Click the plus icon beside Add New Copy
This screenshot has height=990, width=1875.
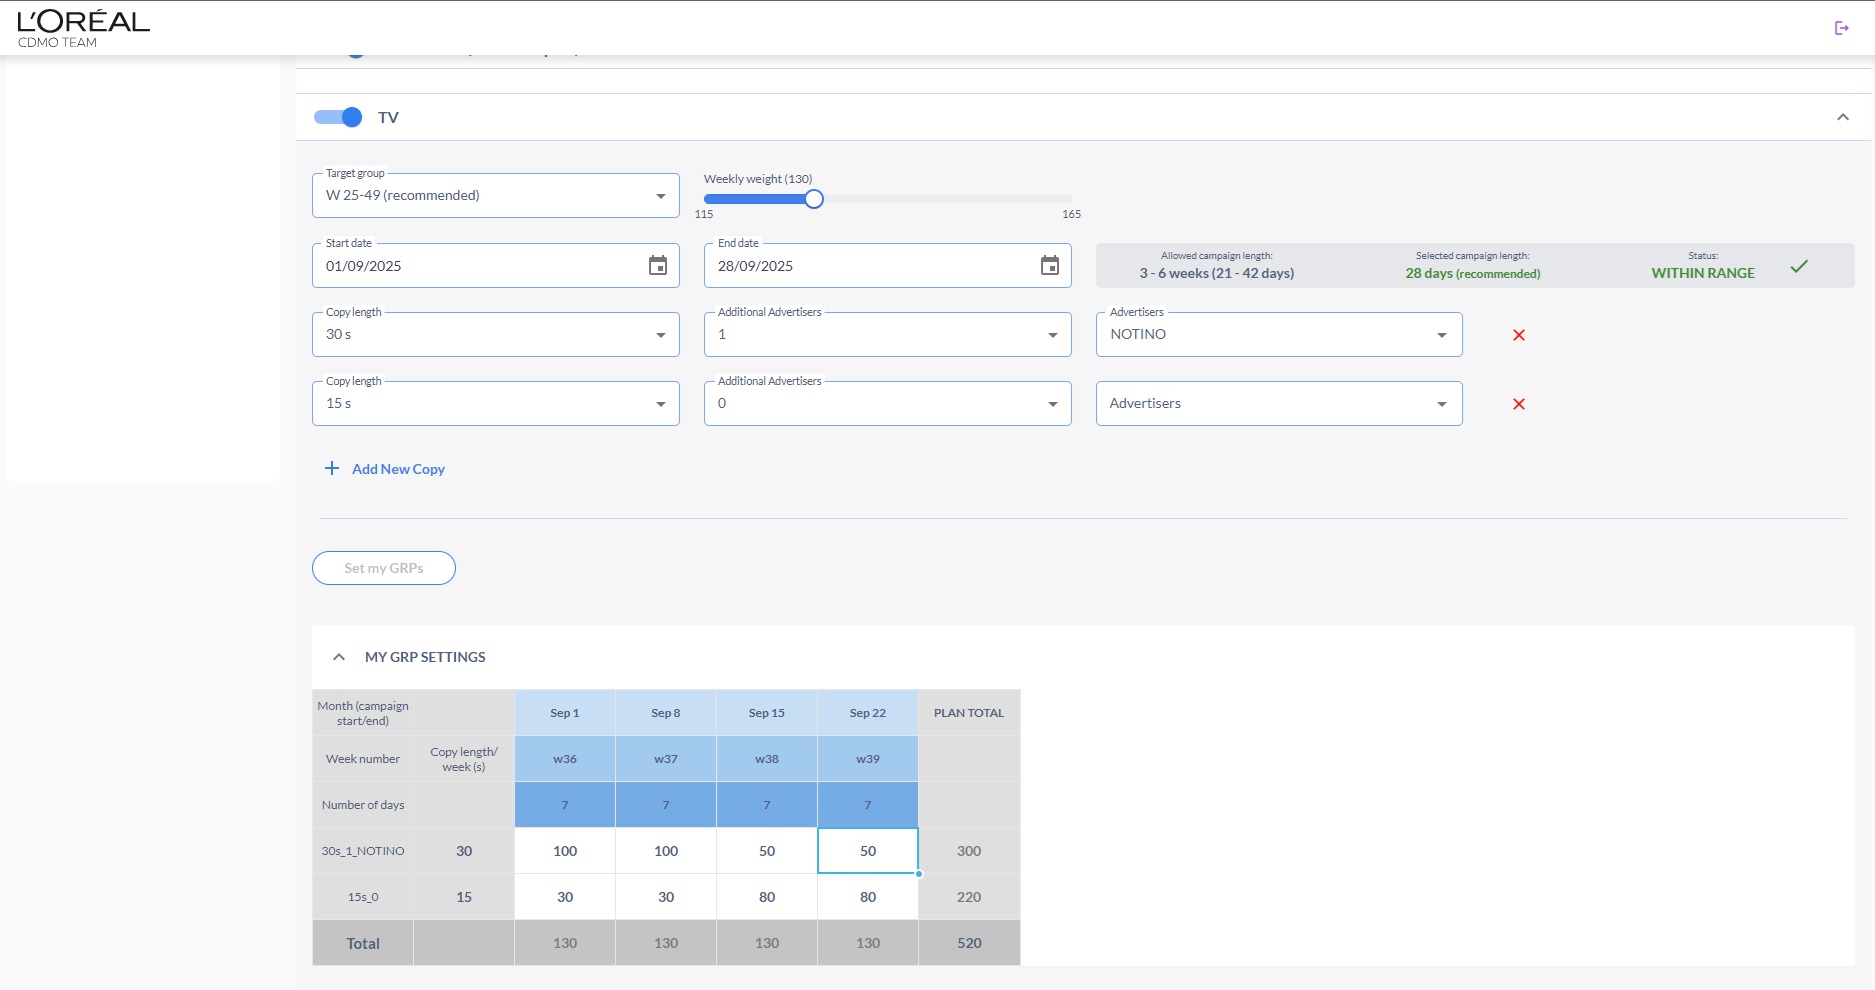(x=332, y=469)
